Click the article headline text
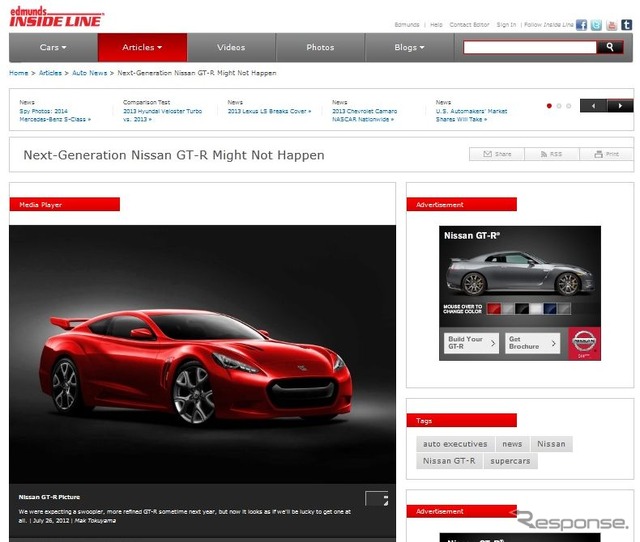 pyautogui.click(x=174, y=155)
